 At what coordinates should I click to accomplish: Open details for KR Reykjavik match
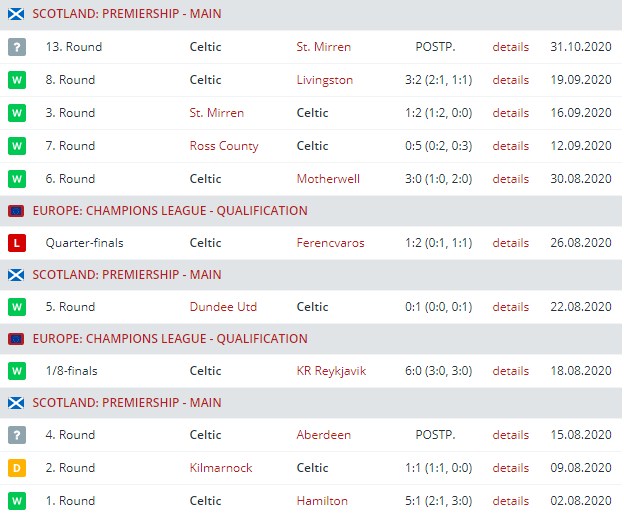[510, 371]
